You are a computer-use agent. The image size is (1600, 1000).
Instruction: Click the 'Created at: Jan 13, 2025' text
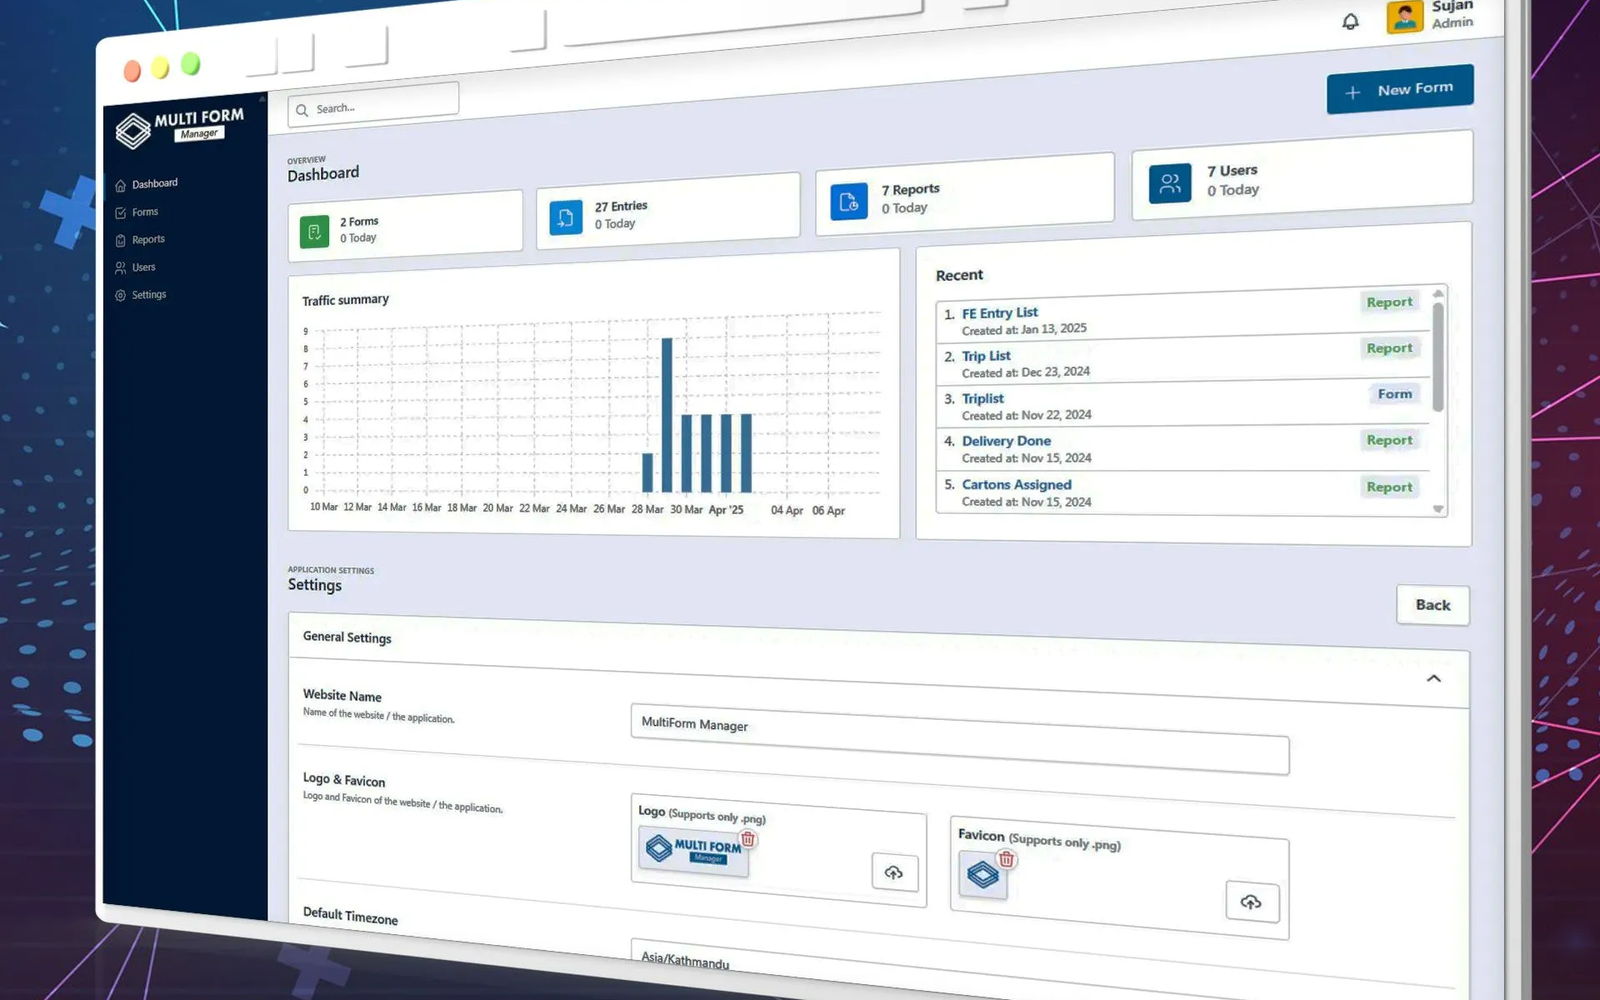[1024, 329]
